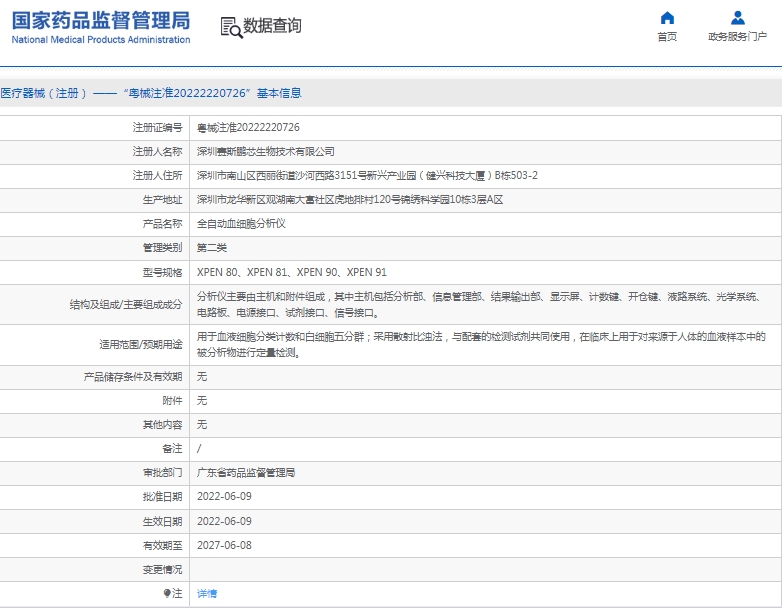Select product name 全自动血细胞分析仪
The image size is (782, 613).
(x=241, y=224)
